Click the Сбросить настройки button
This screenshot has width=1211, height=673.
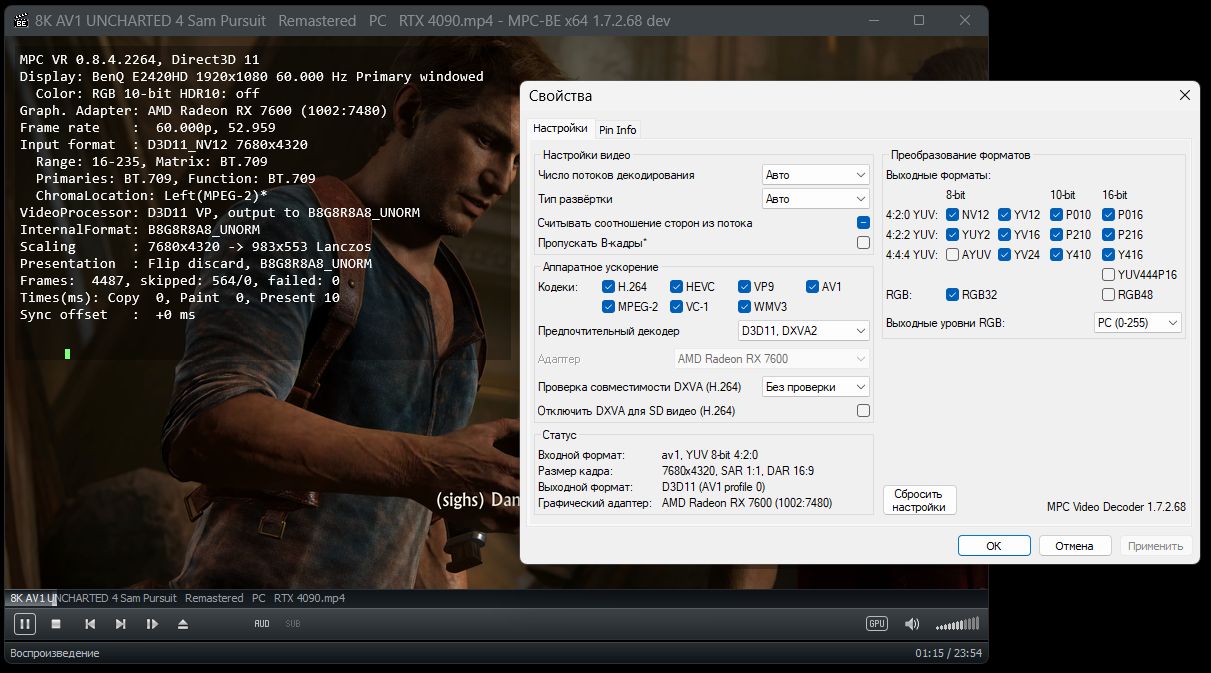pyautogui.click(x=920, y=500)
